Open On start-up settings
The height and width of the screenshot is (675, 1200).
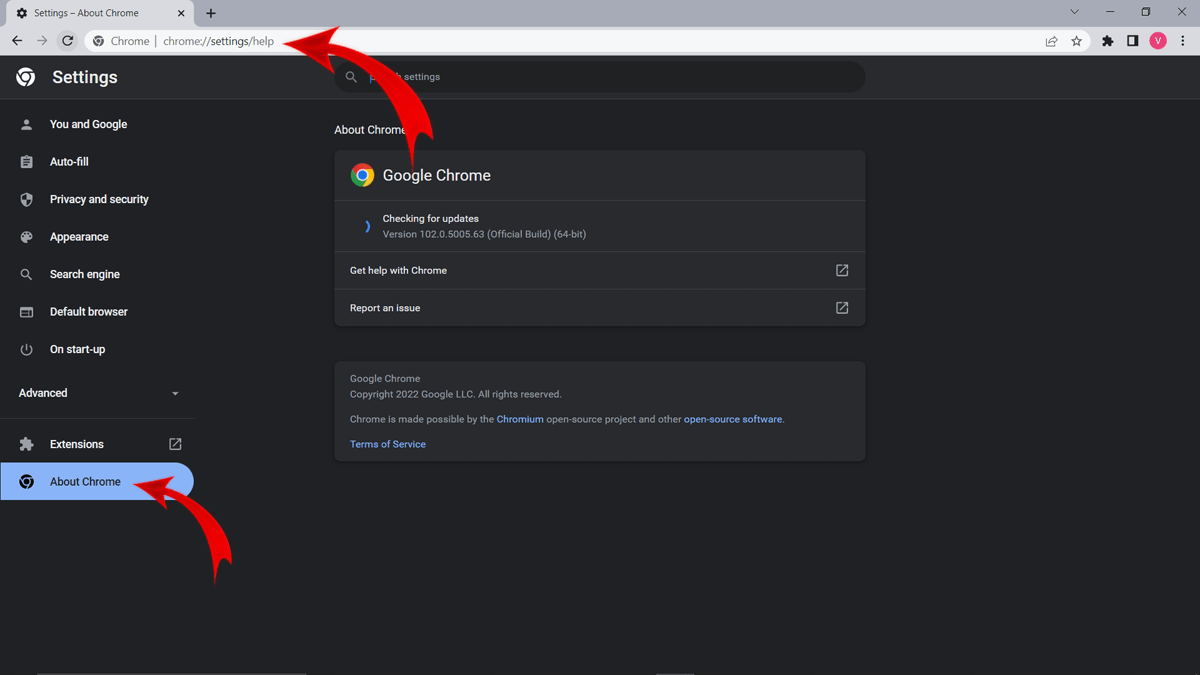(77, 349)
